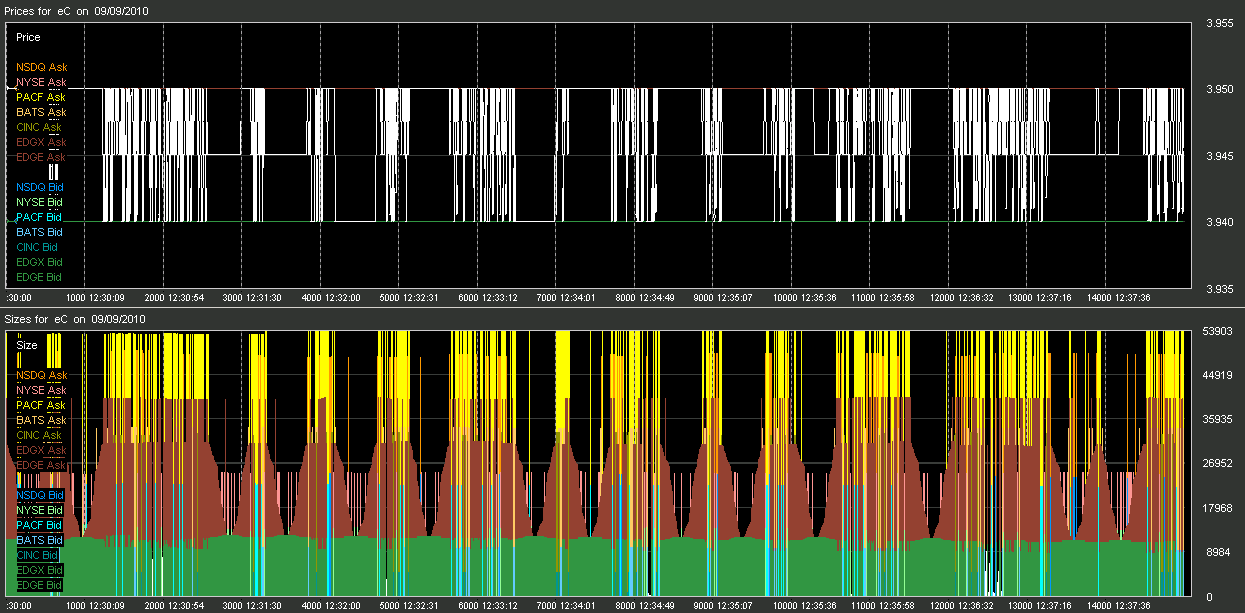Screen dimensions: 1245x613
Task: Click the 3.945 price axis value
Action: pos(1220,157)
